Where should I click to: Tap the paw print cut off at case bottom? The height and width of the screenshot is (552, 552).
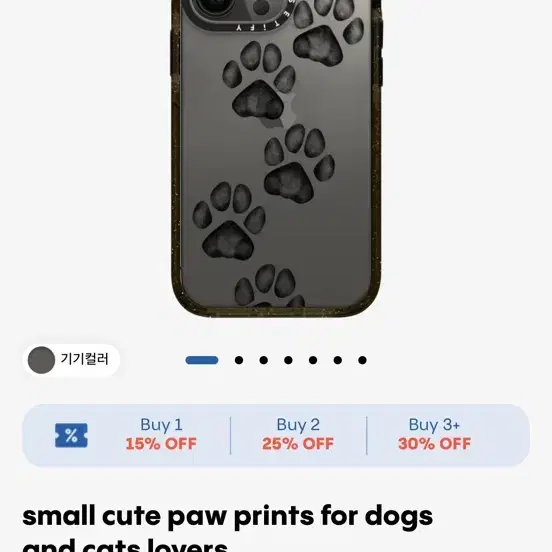click(270, 287)
